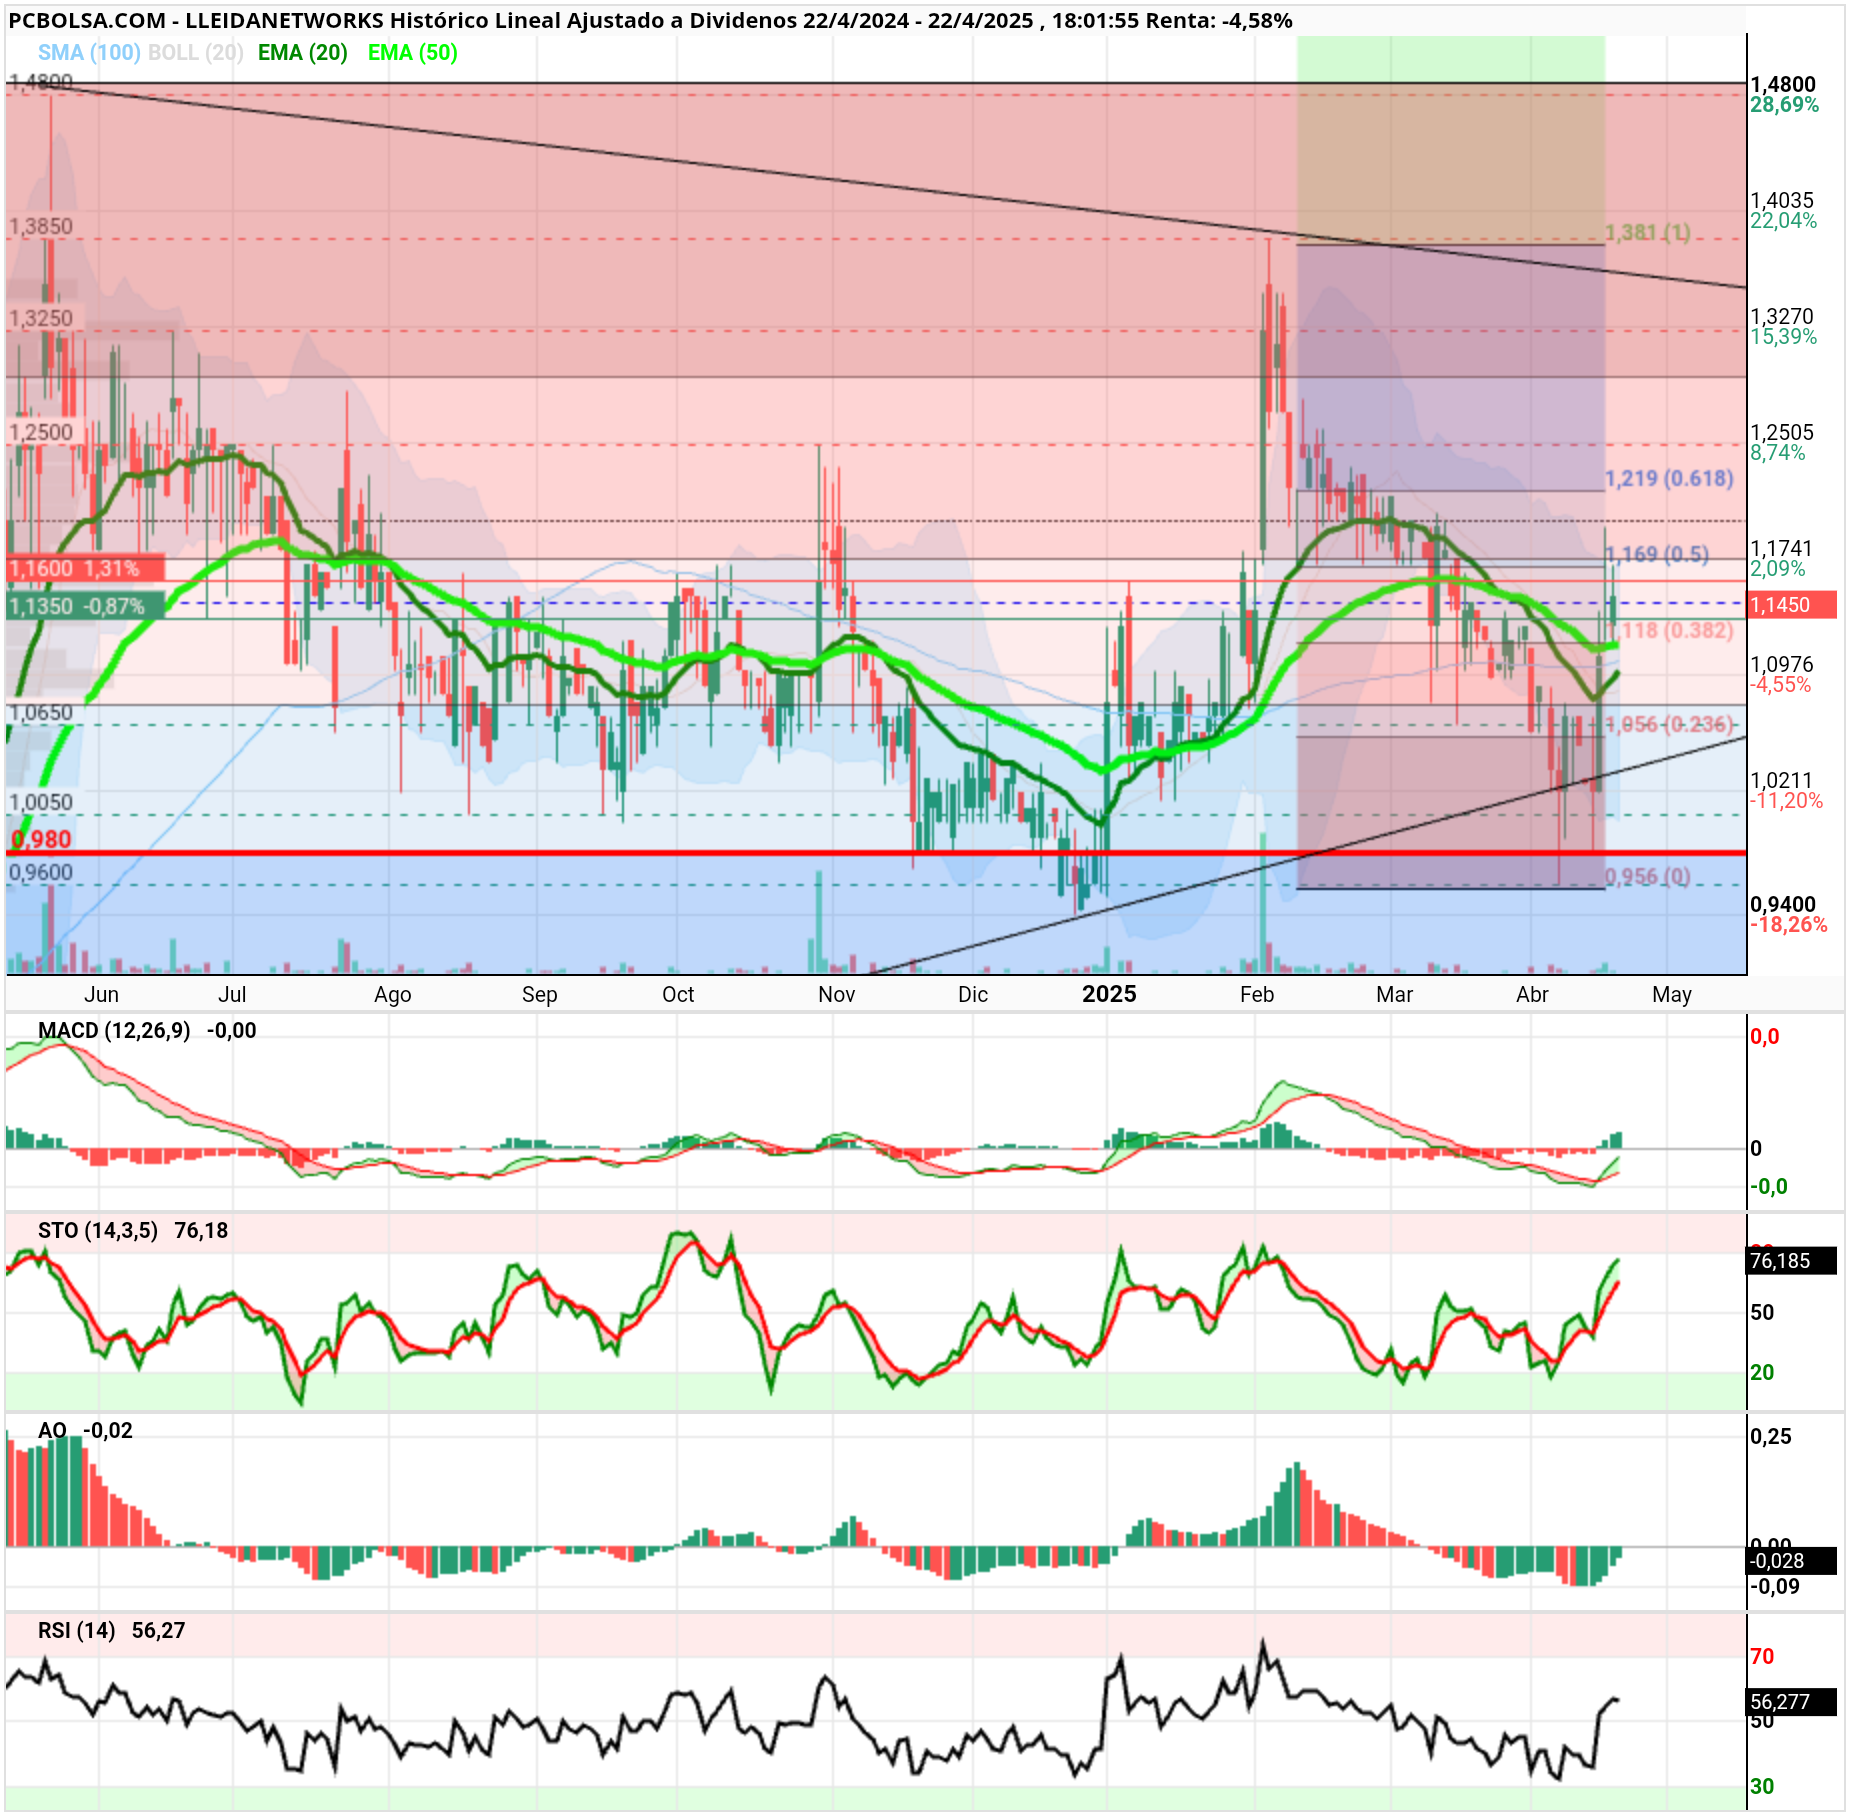The width and height of the screenshot is (1850, 1816).
Task: Click the May month label
Action: coord(1672,995)
